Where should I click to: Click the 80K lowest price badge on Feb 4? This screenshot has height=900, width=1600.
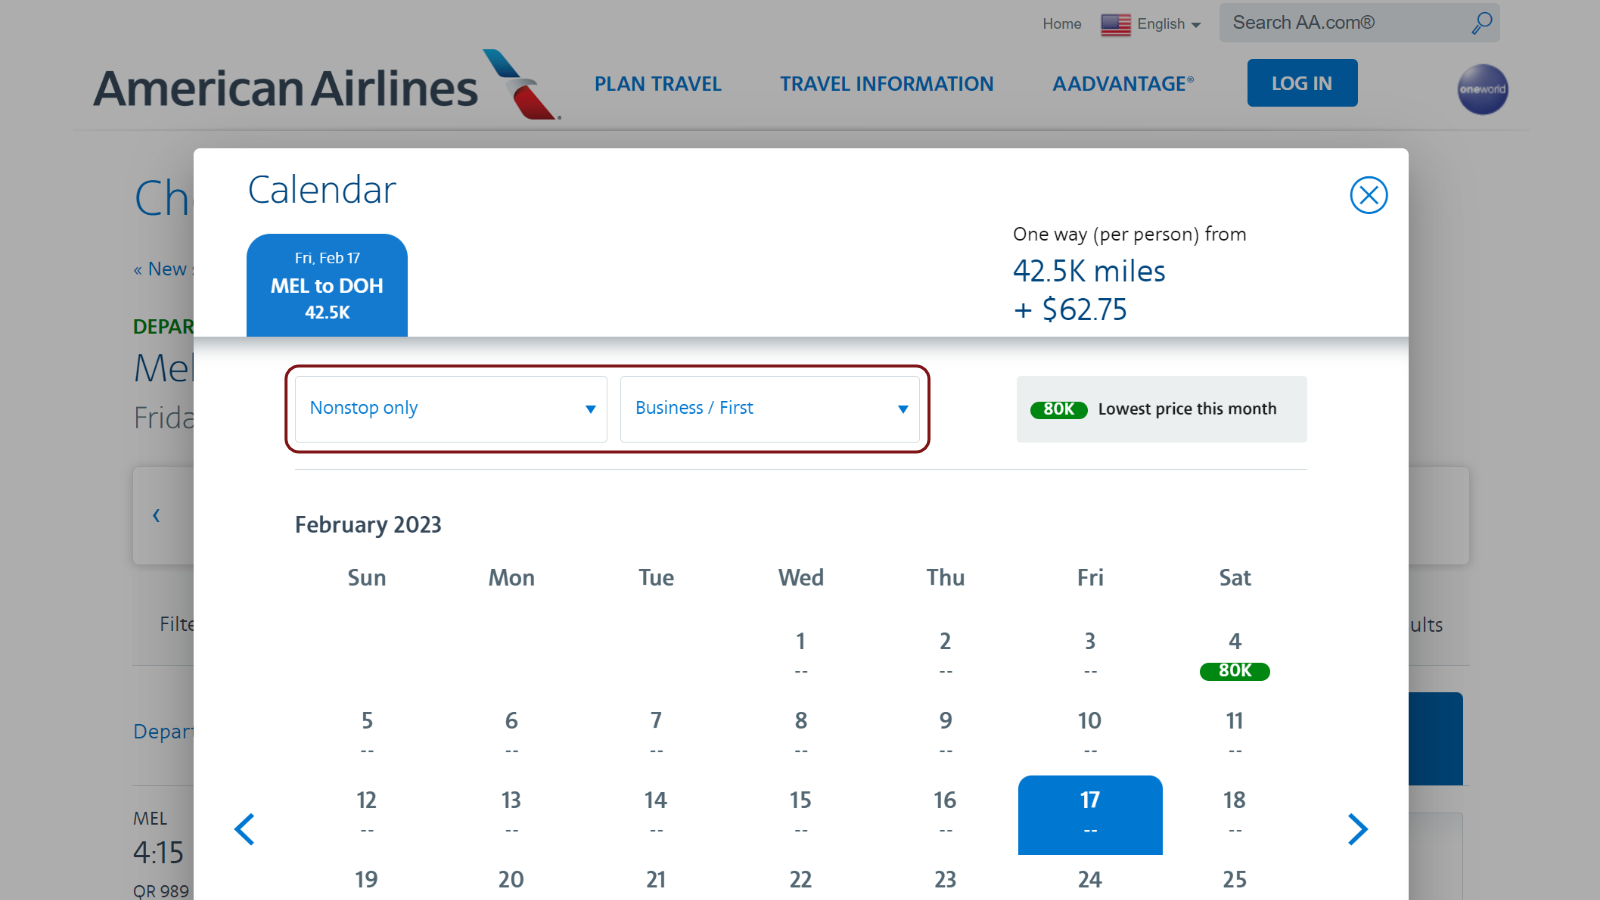point(1235,671)
